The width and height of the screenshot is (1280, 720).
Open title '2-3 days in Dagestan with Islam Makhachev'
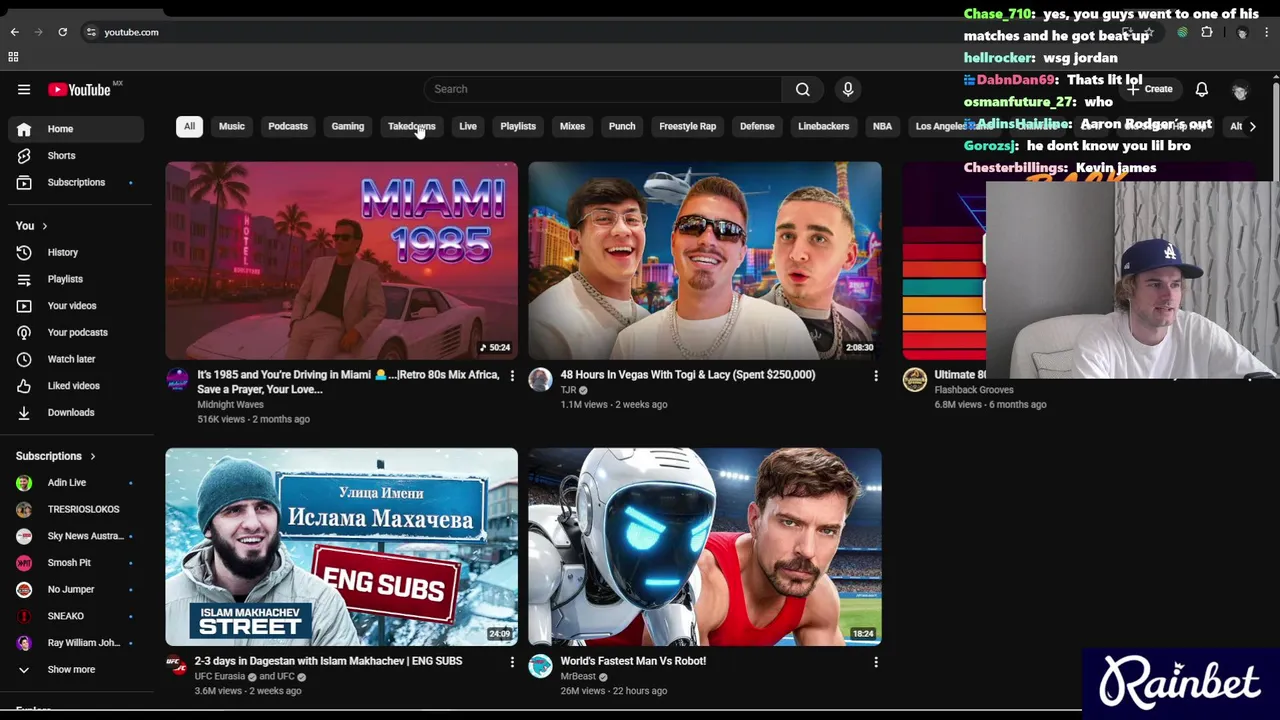pyautogui.click(x=328, y=661)
